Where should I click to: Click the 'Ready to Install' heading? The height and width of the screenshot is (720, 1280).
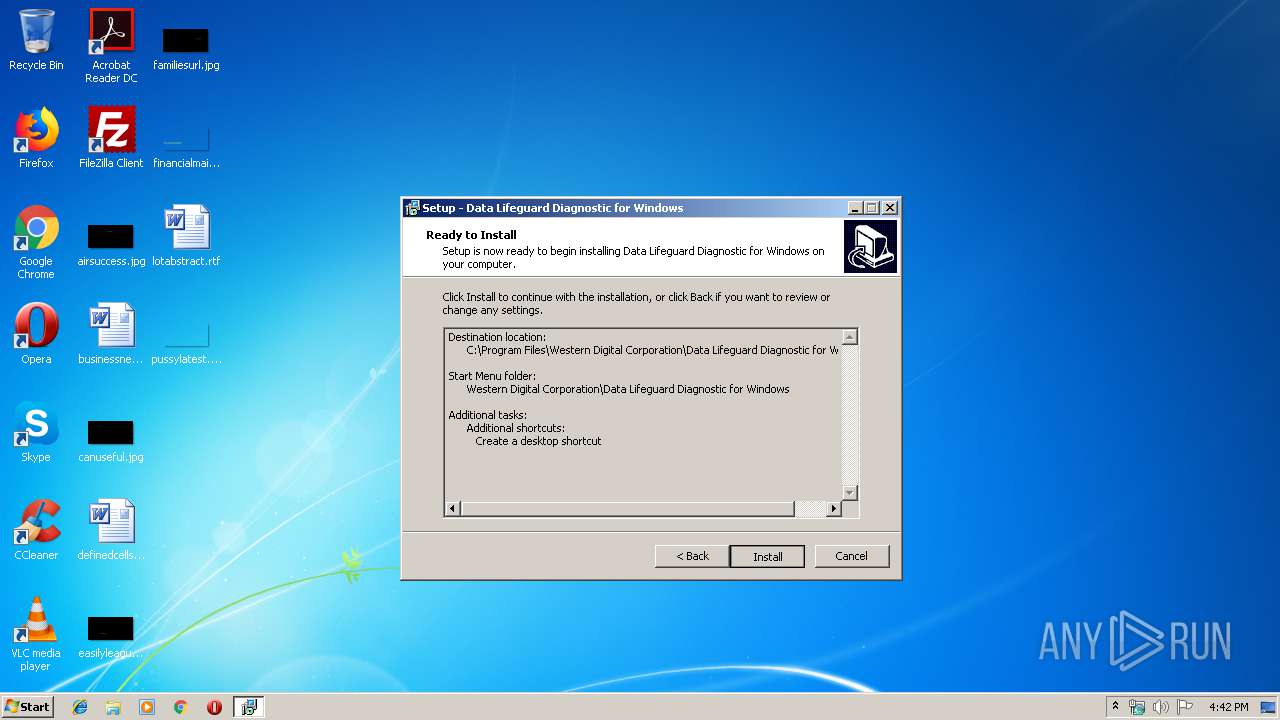pyautogui.click(x=471, y=235)
